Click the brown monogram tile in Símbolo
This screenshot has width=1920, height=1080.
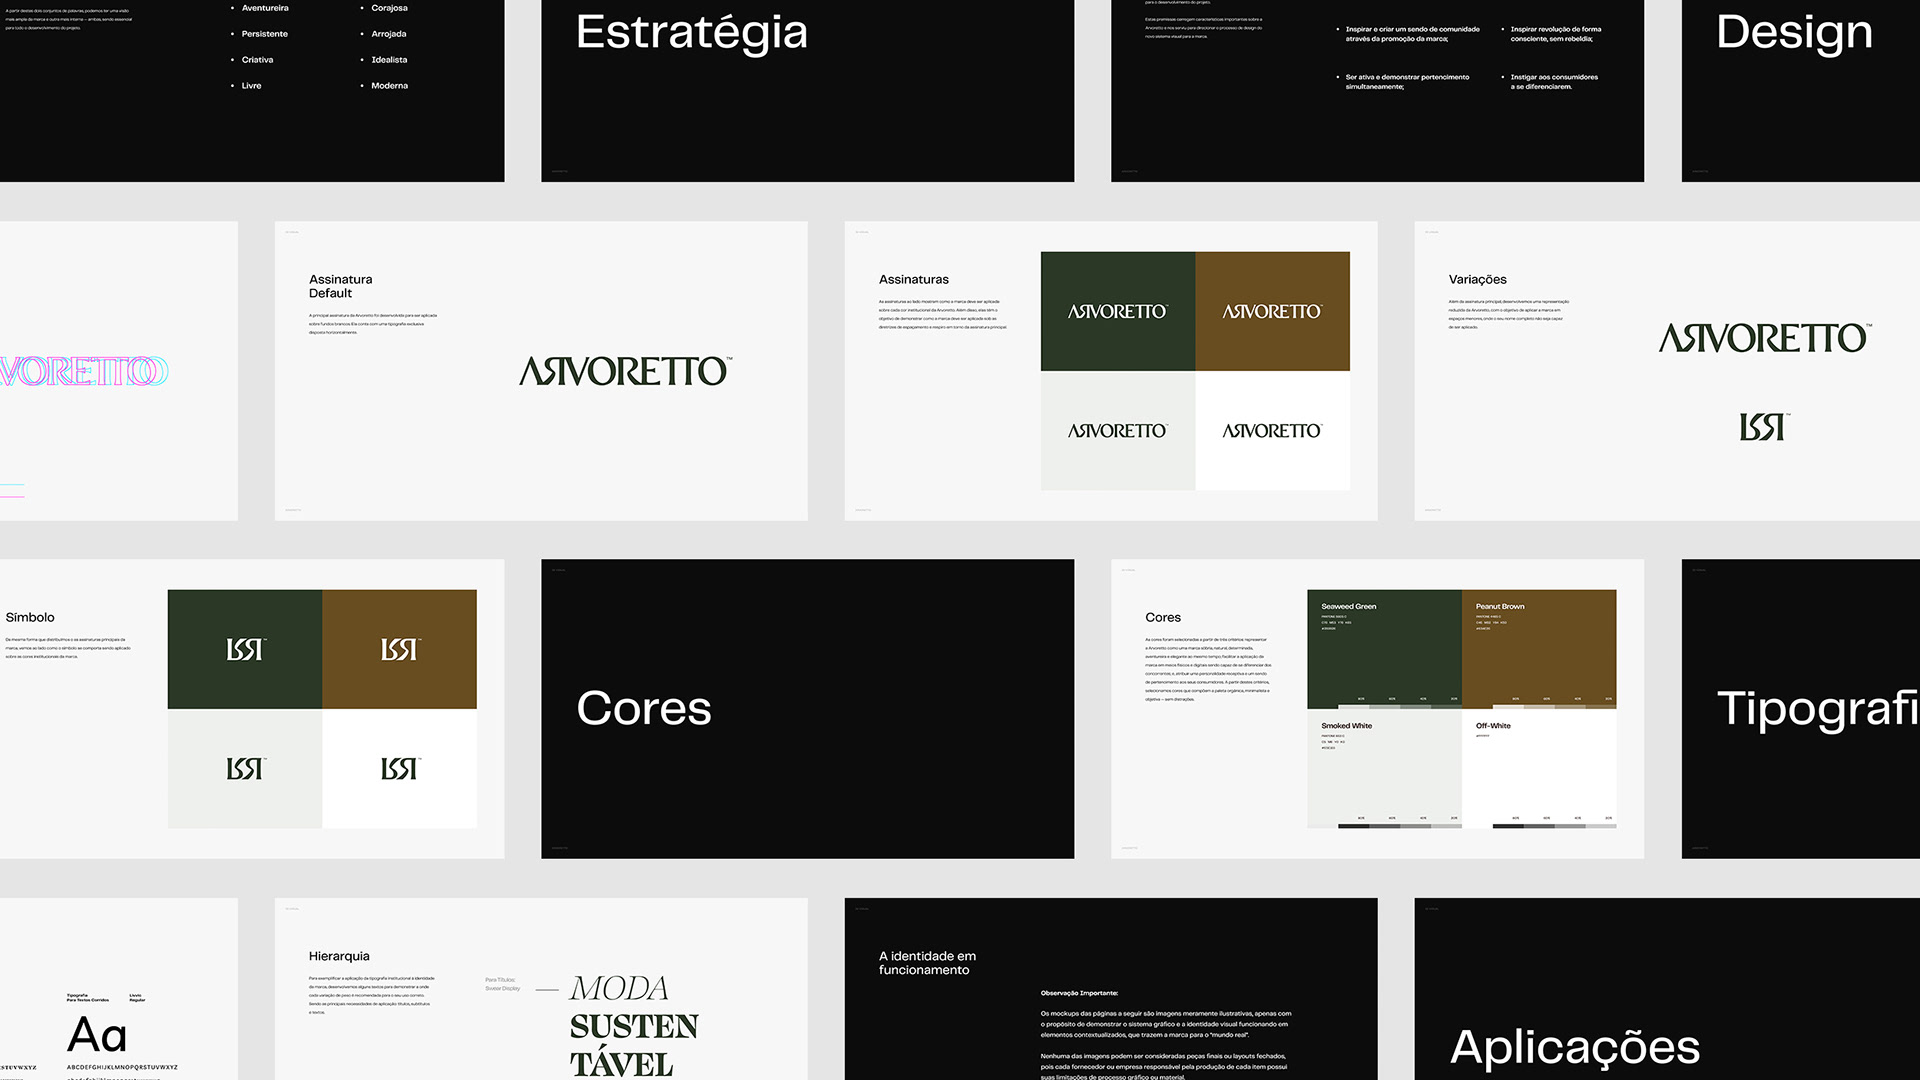tap(400, 649)
